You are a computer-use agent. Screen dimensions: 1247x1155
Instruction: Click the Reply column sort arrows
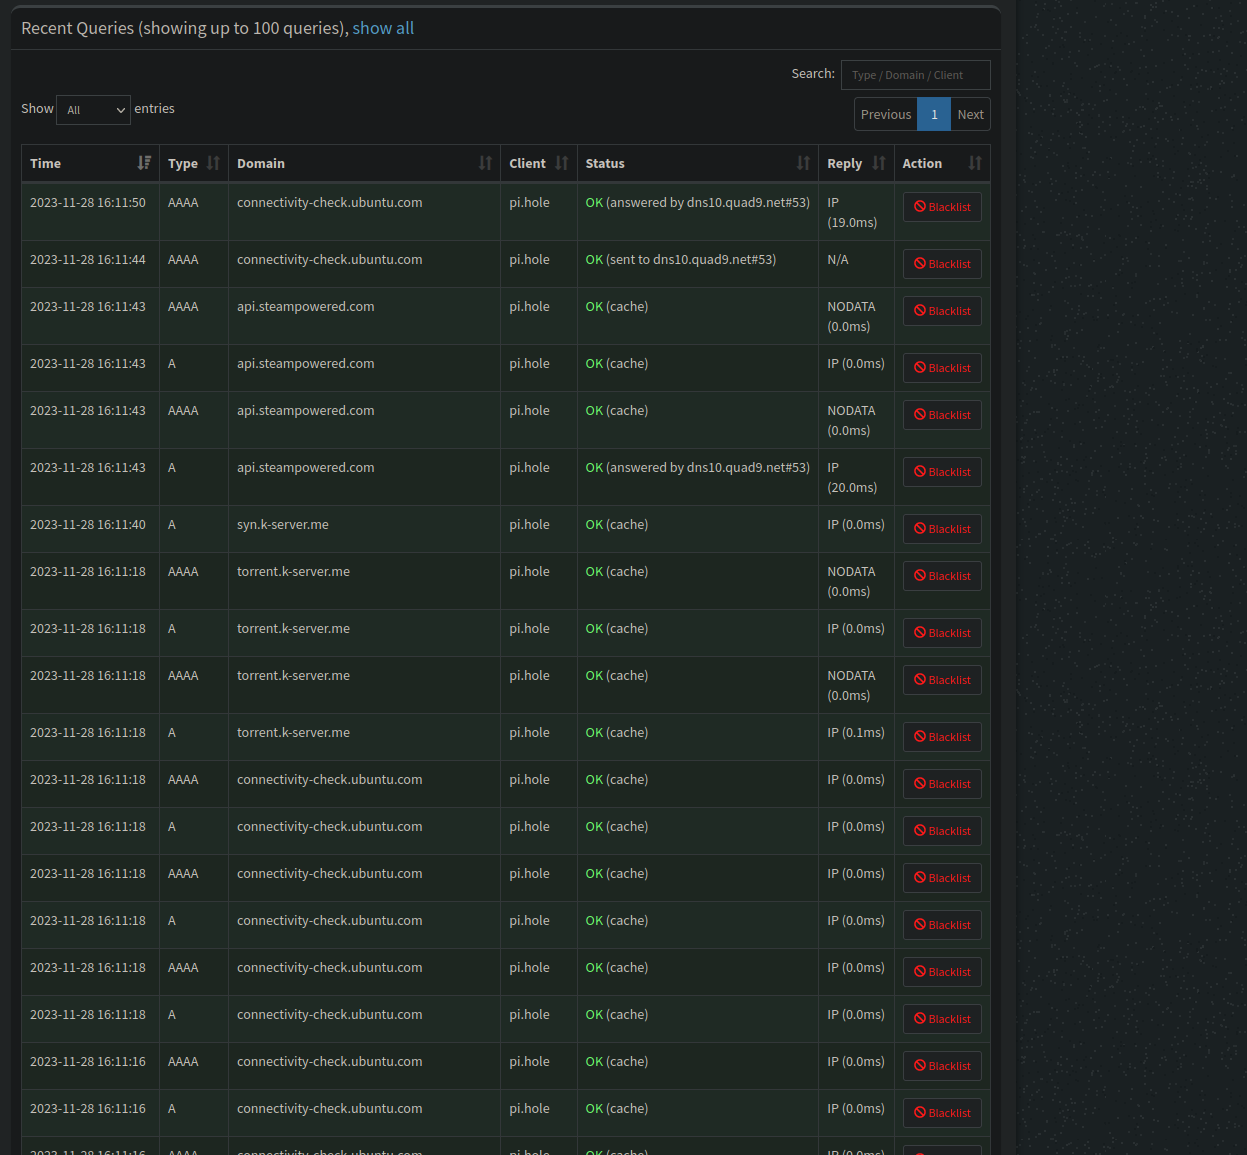[879, 163]
